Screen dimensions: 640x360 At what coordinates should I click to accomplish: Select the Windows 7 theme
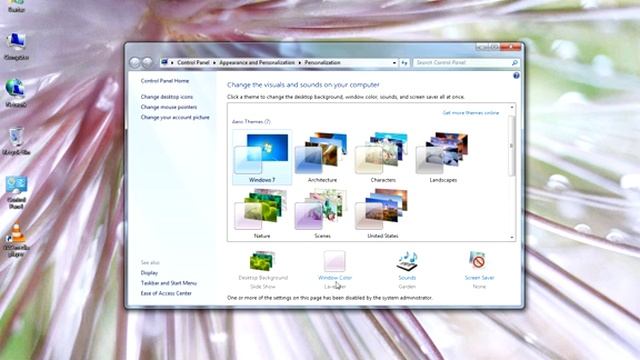(262, 158)
